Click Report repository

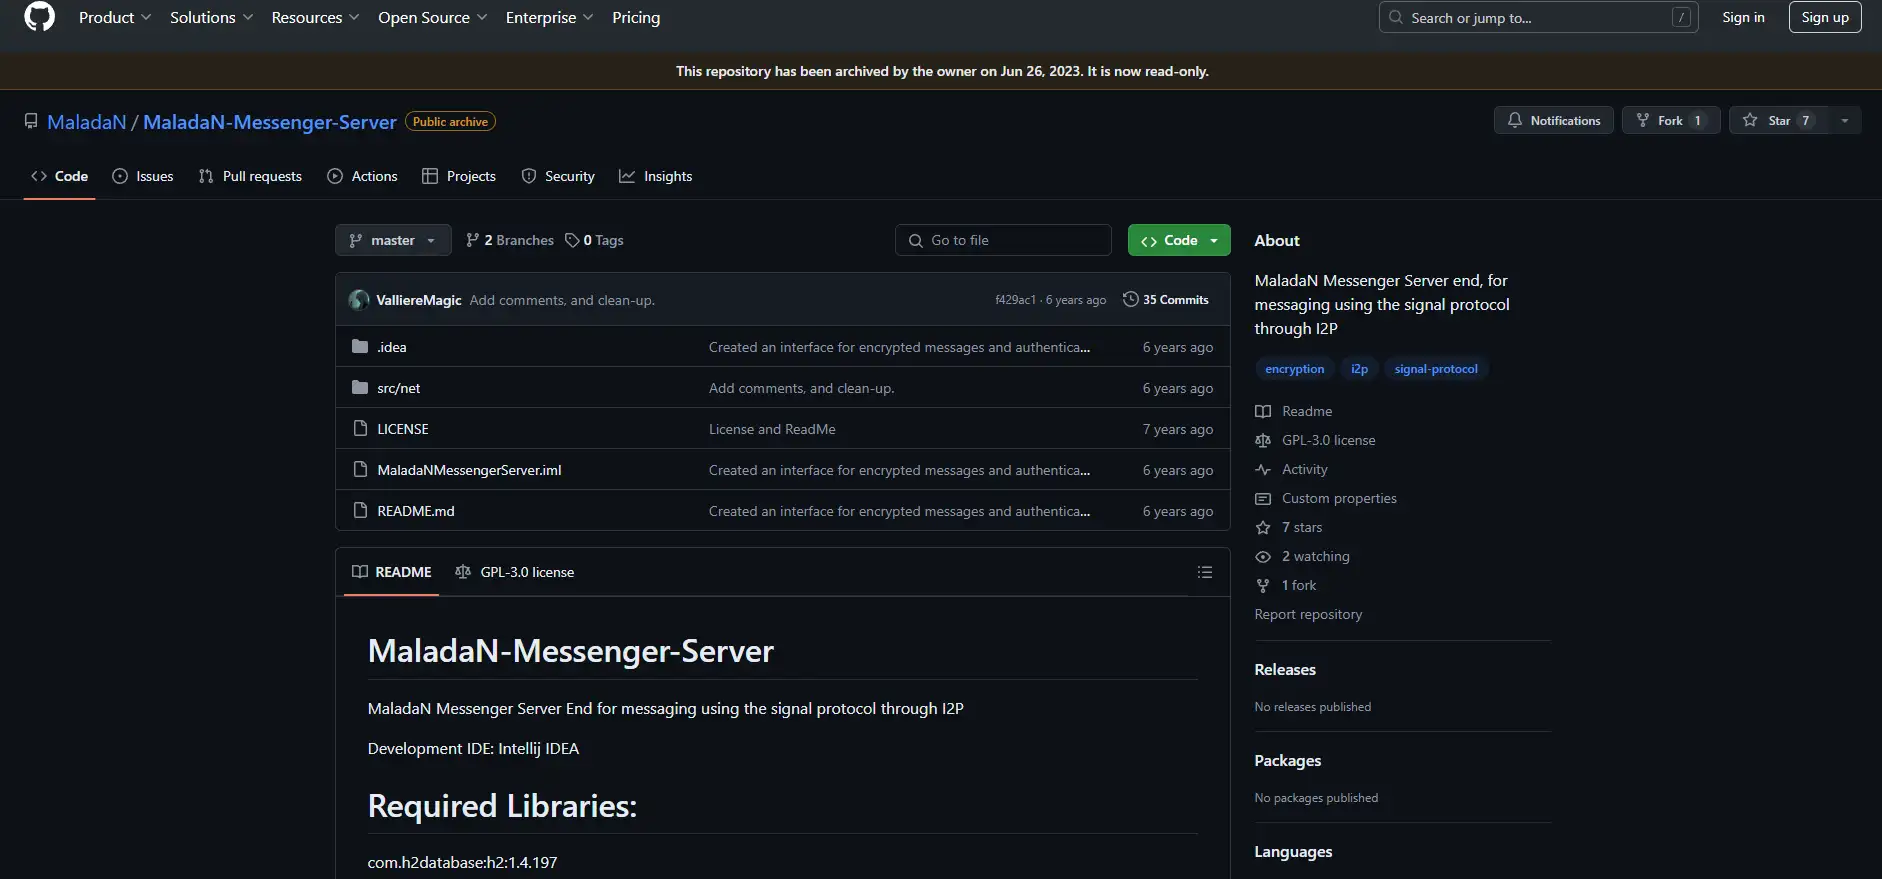click(x=1308, y=614)
